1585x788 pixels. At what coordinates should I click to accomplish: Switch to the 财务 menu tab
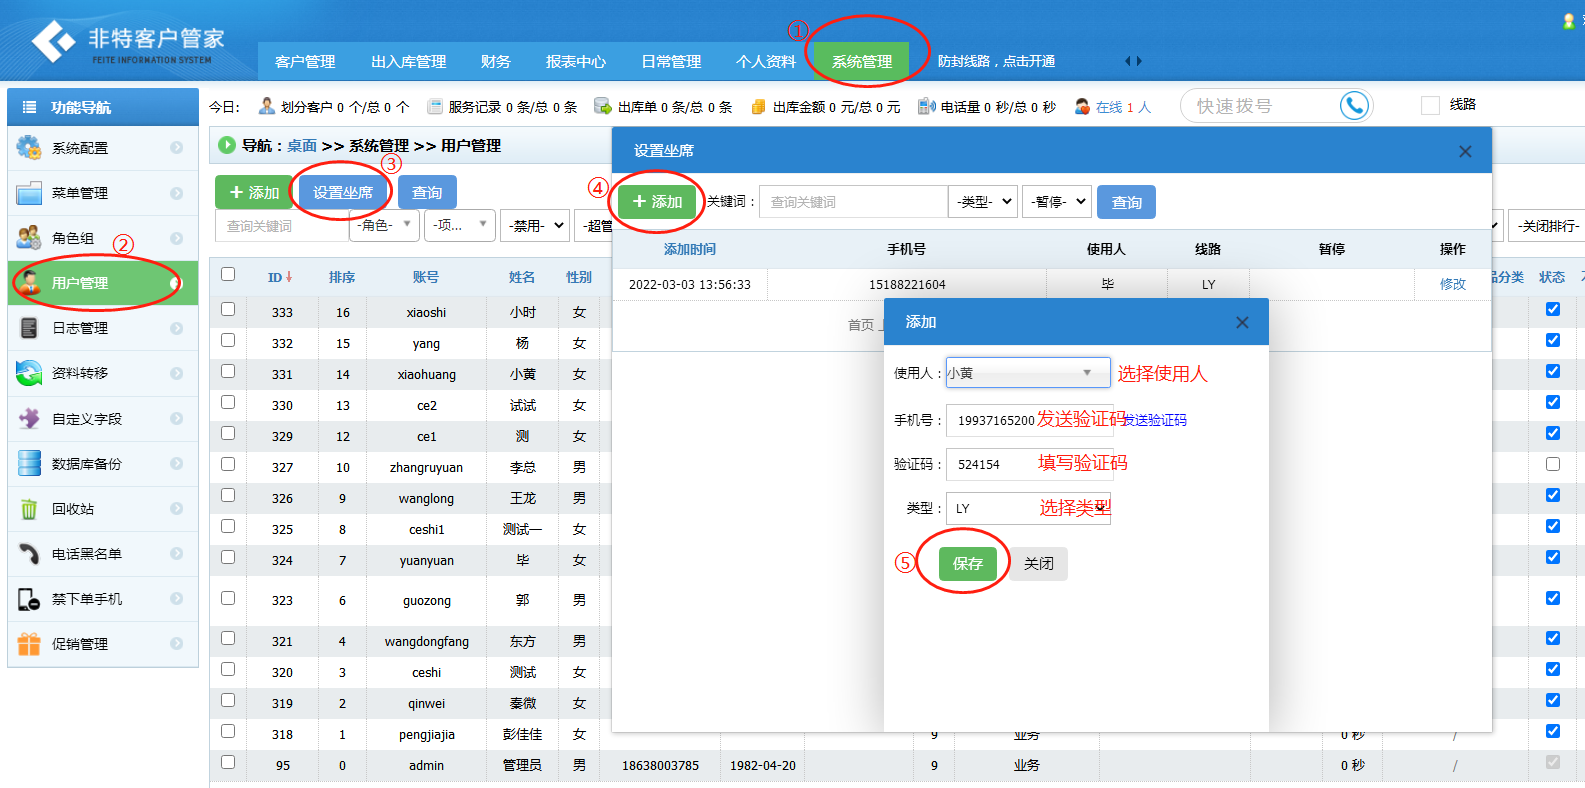point(495,62)
